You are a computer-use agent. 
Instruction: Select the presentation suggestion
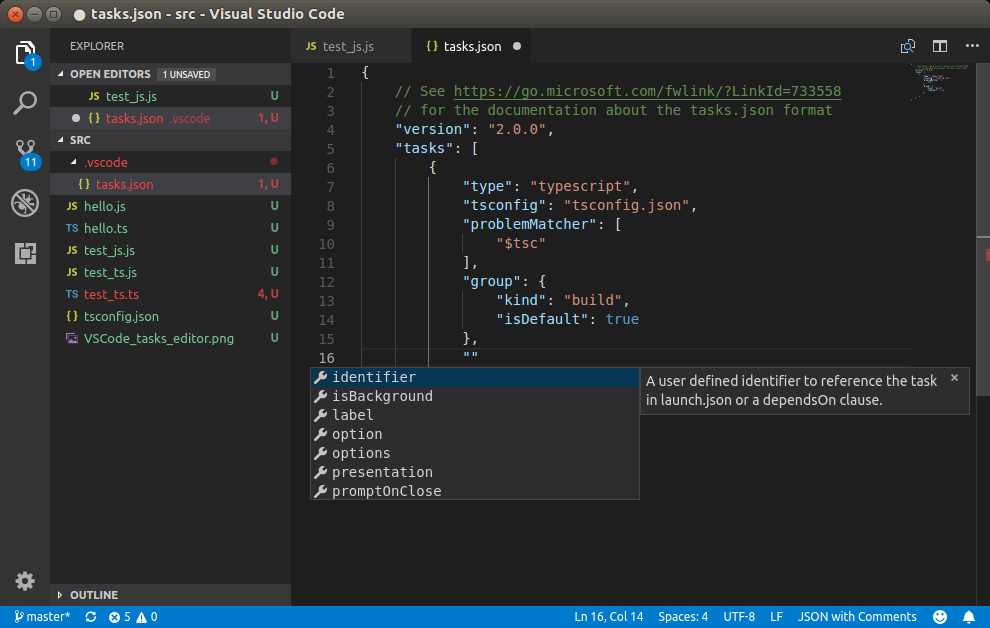pos(475,471)
